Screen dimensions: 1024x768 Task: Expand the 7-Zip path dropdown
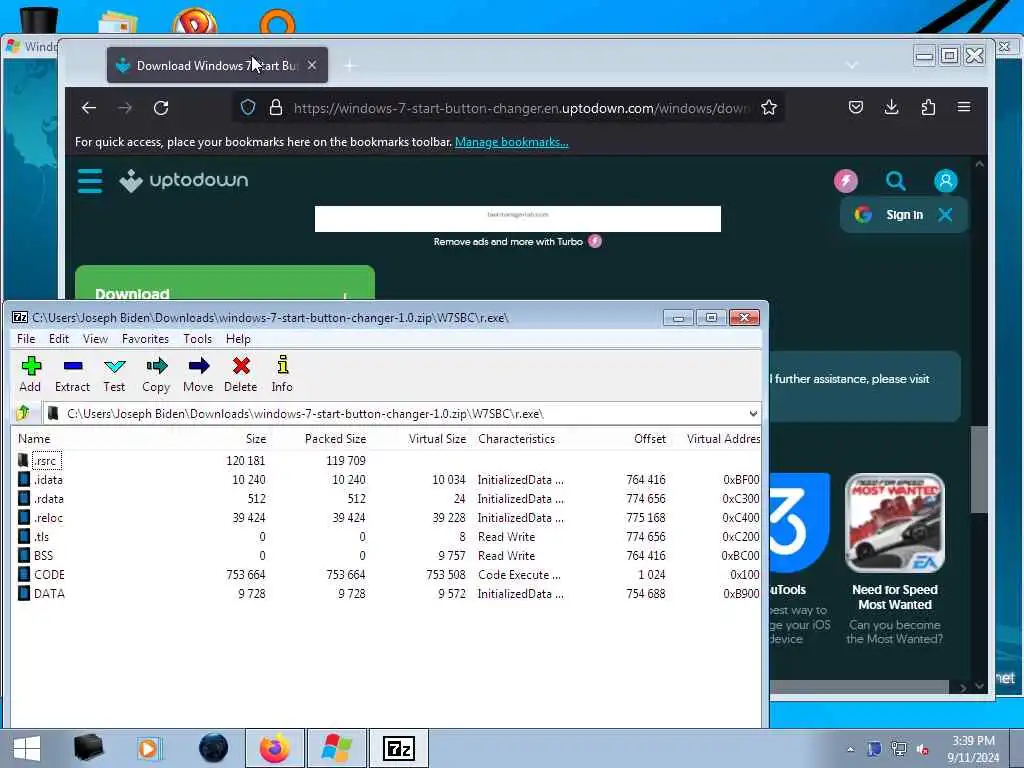(752, 413)
